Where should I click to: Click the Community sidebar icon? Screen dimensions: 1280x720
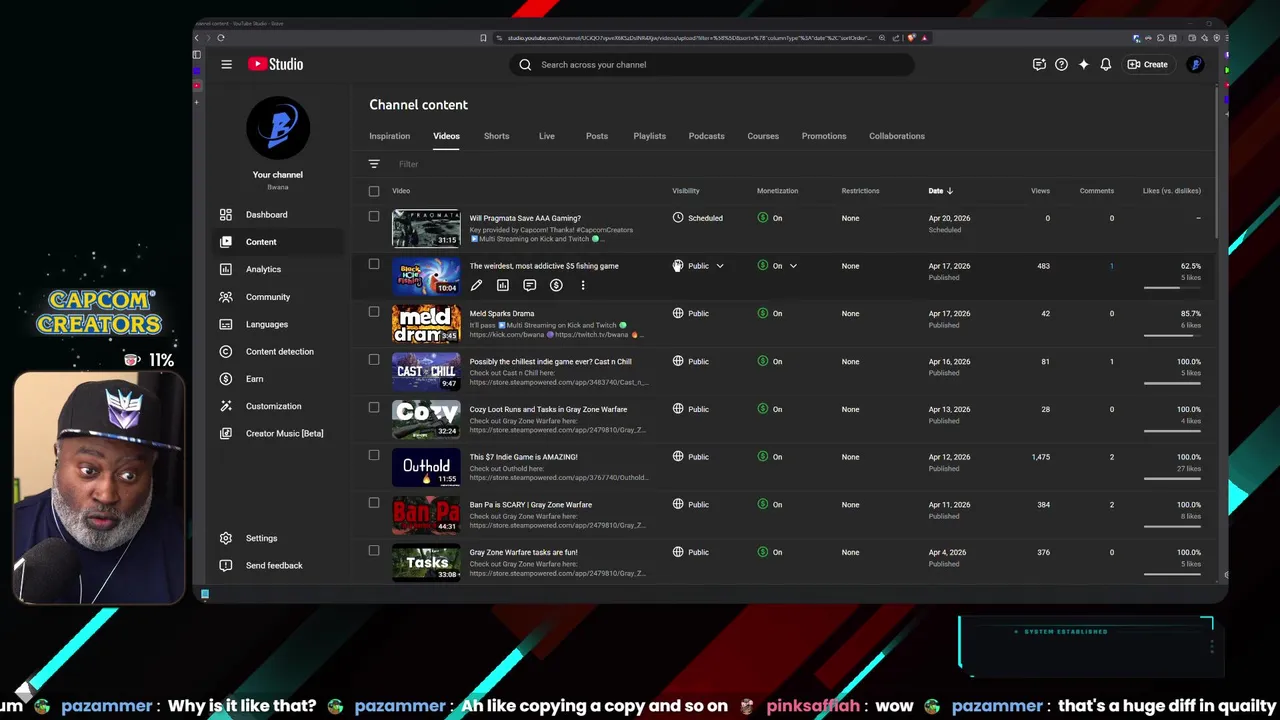226,296
